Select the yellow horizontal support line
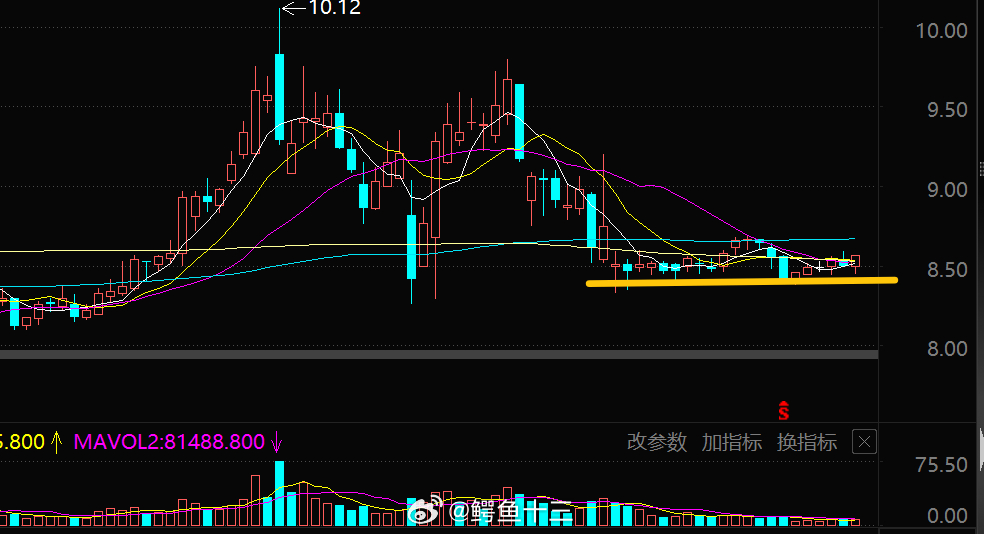984x534 pixels. coord(742,282)
